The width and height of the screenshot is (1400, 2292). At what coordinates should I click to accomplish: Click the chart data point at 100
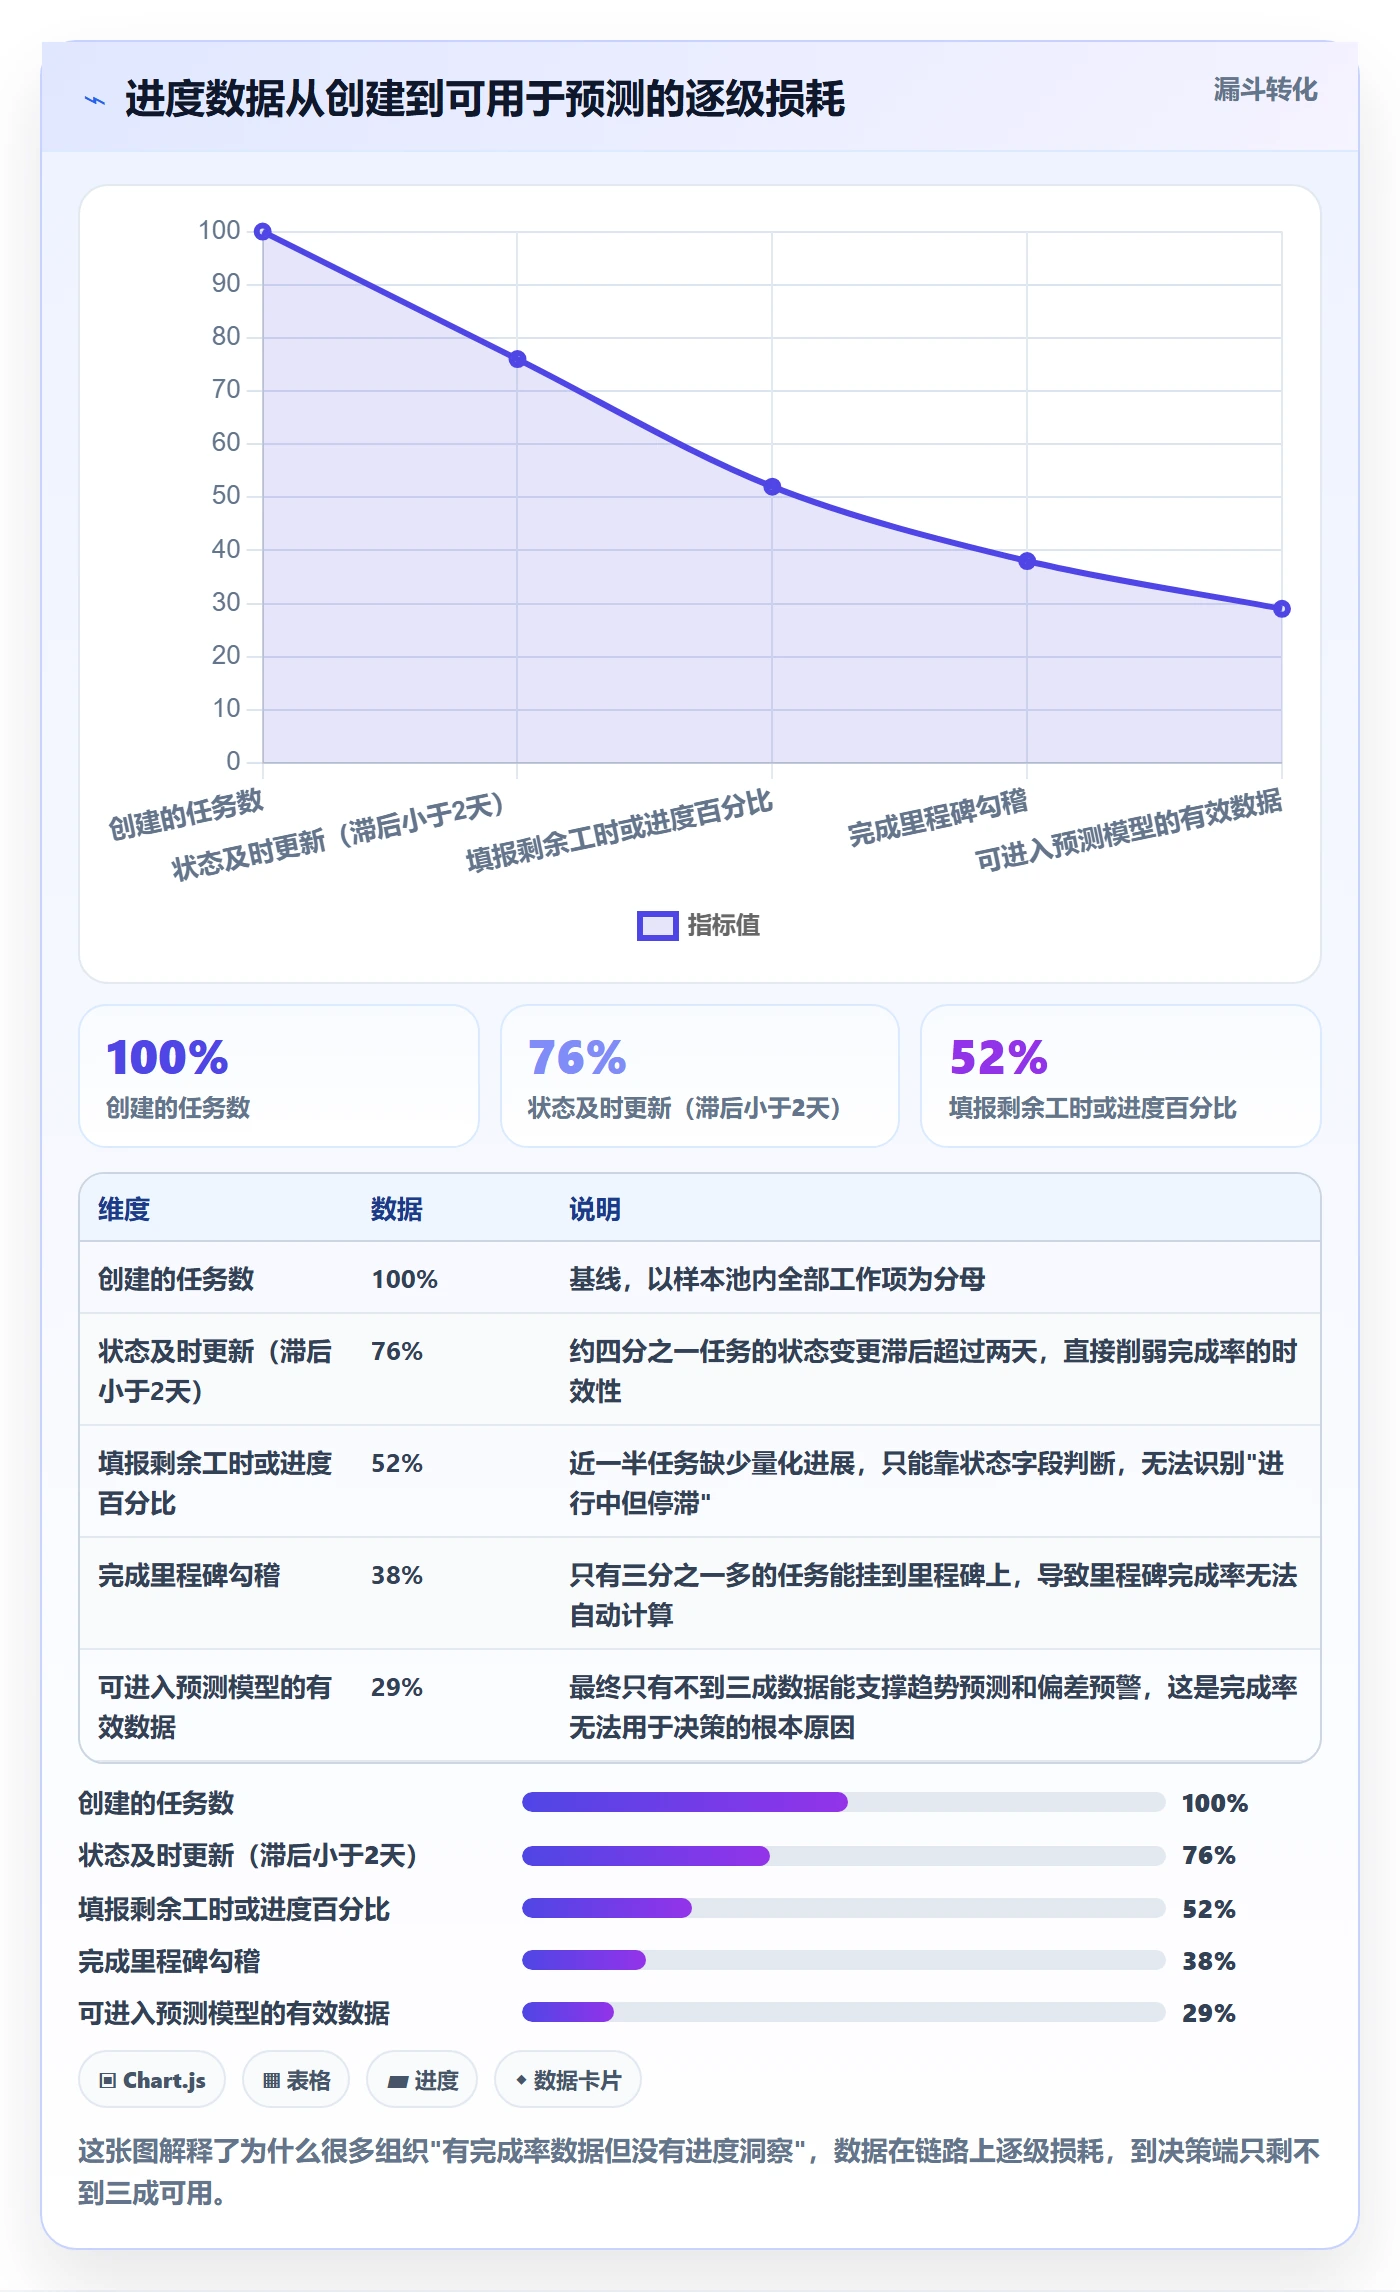(x=263, y=232)
